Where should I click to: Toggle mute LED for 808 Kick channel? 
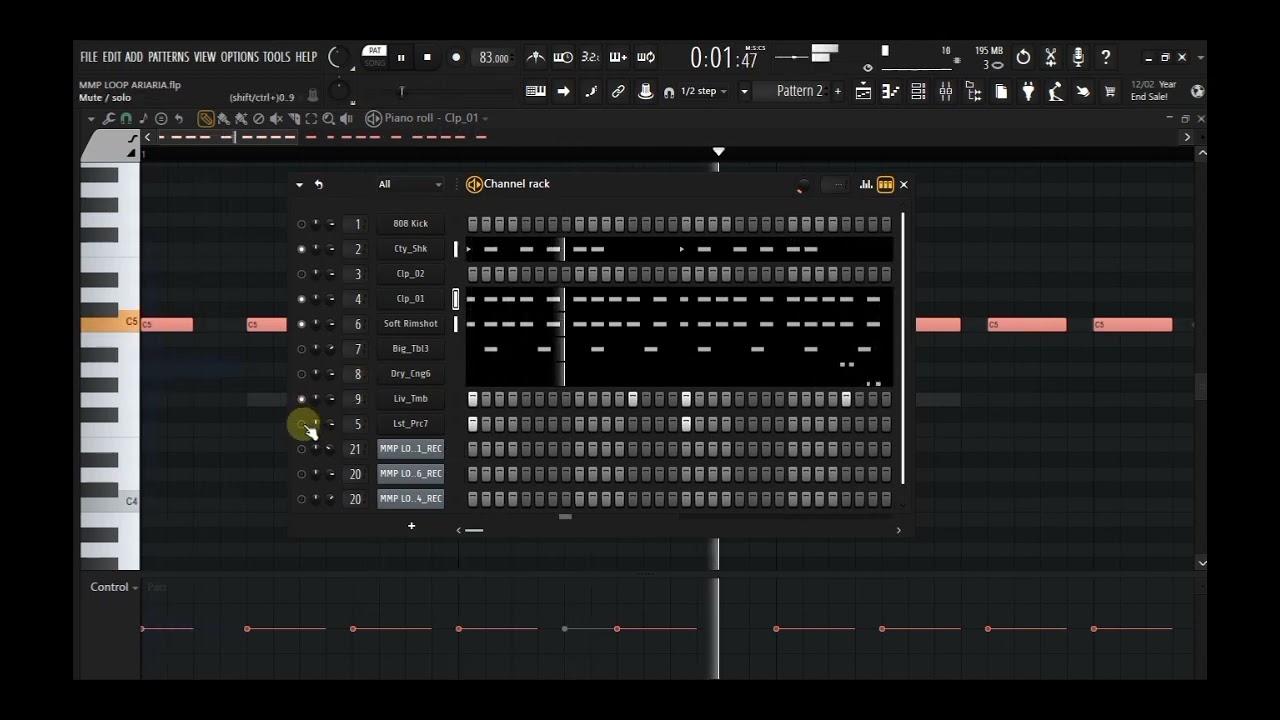[301, 224]
